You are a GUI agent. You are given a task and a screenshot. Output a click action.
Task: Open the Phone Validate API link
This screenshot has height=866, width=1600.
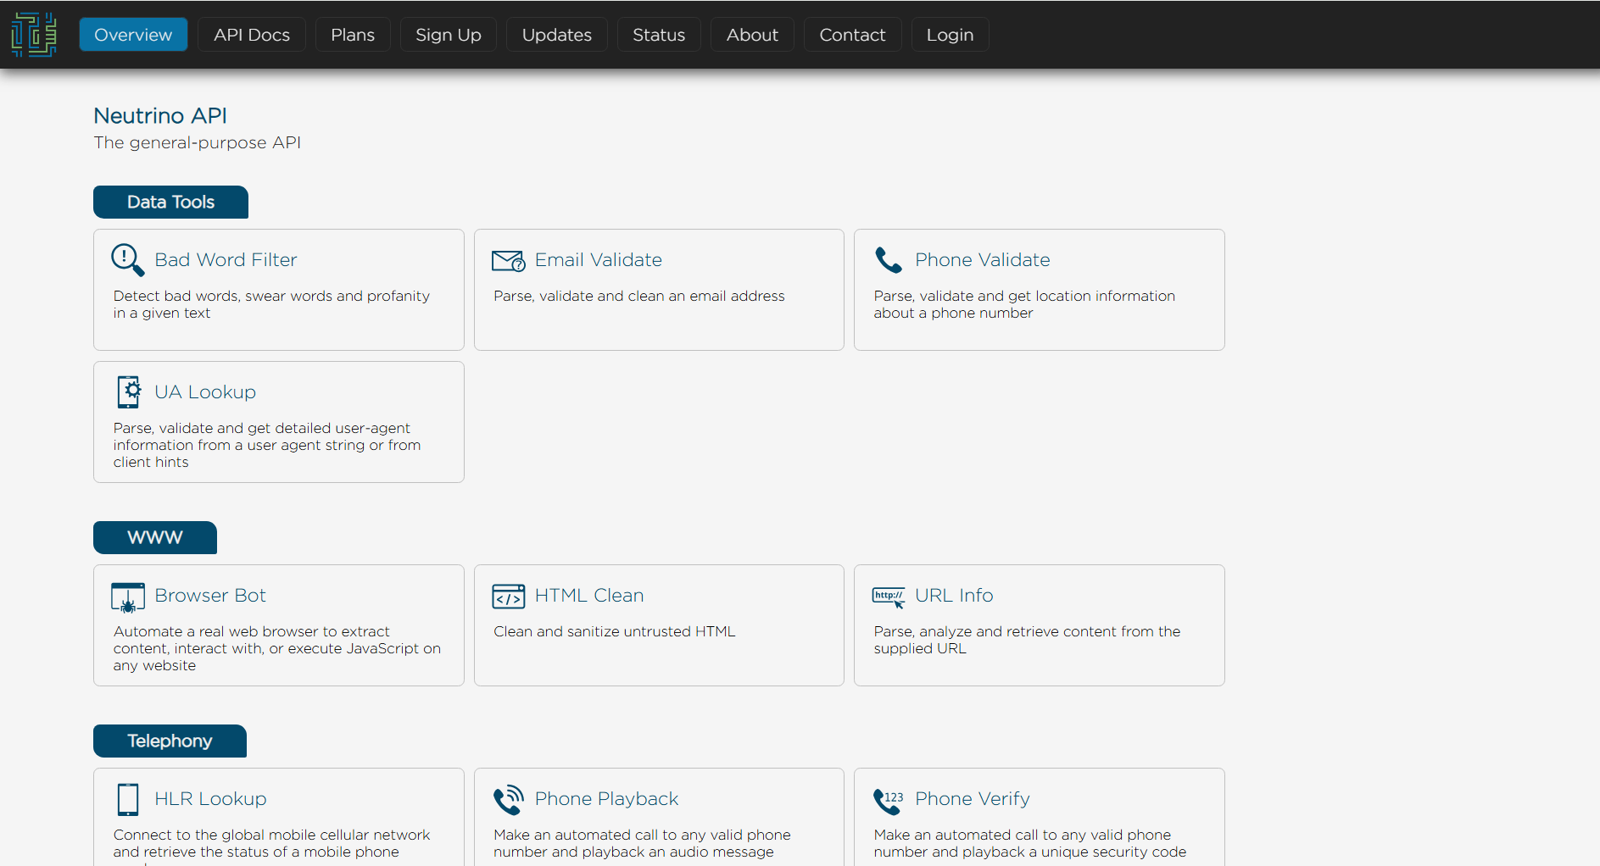(x=982, y=260)
